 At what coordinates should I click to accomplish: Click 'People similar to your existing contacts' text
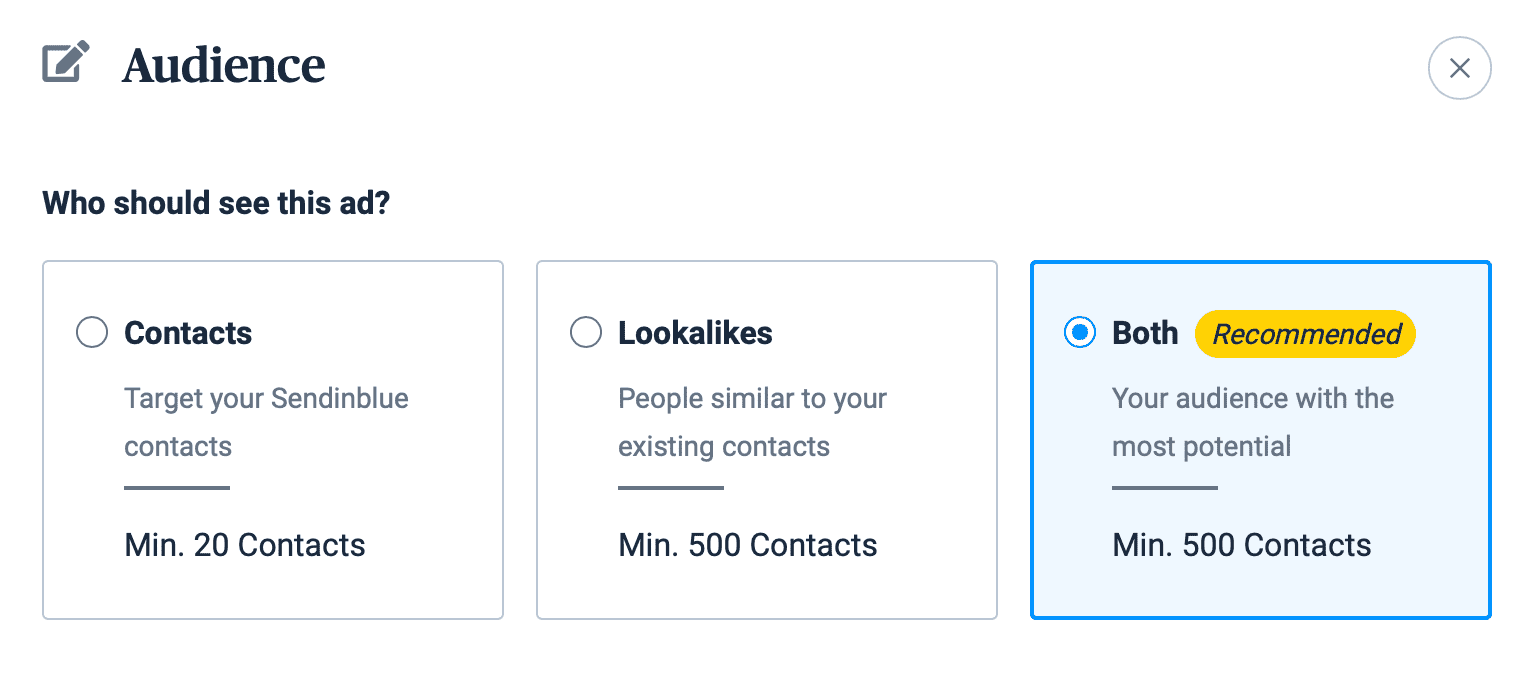(752, 422)
